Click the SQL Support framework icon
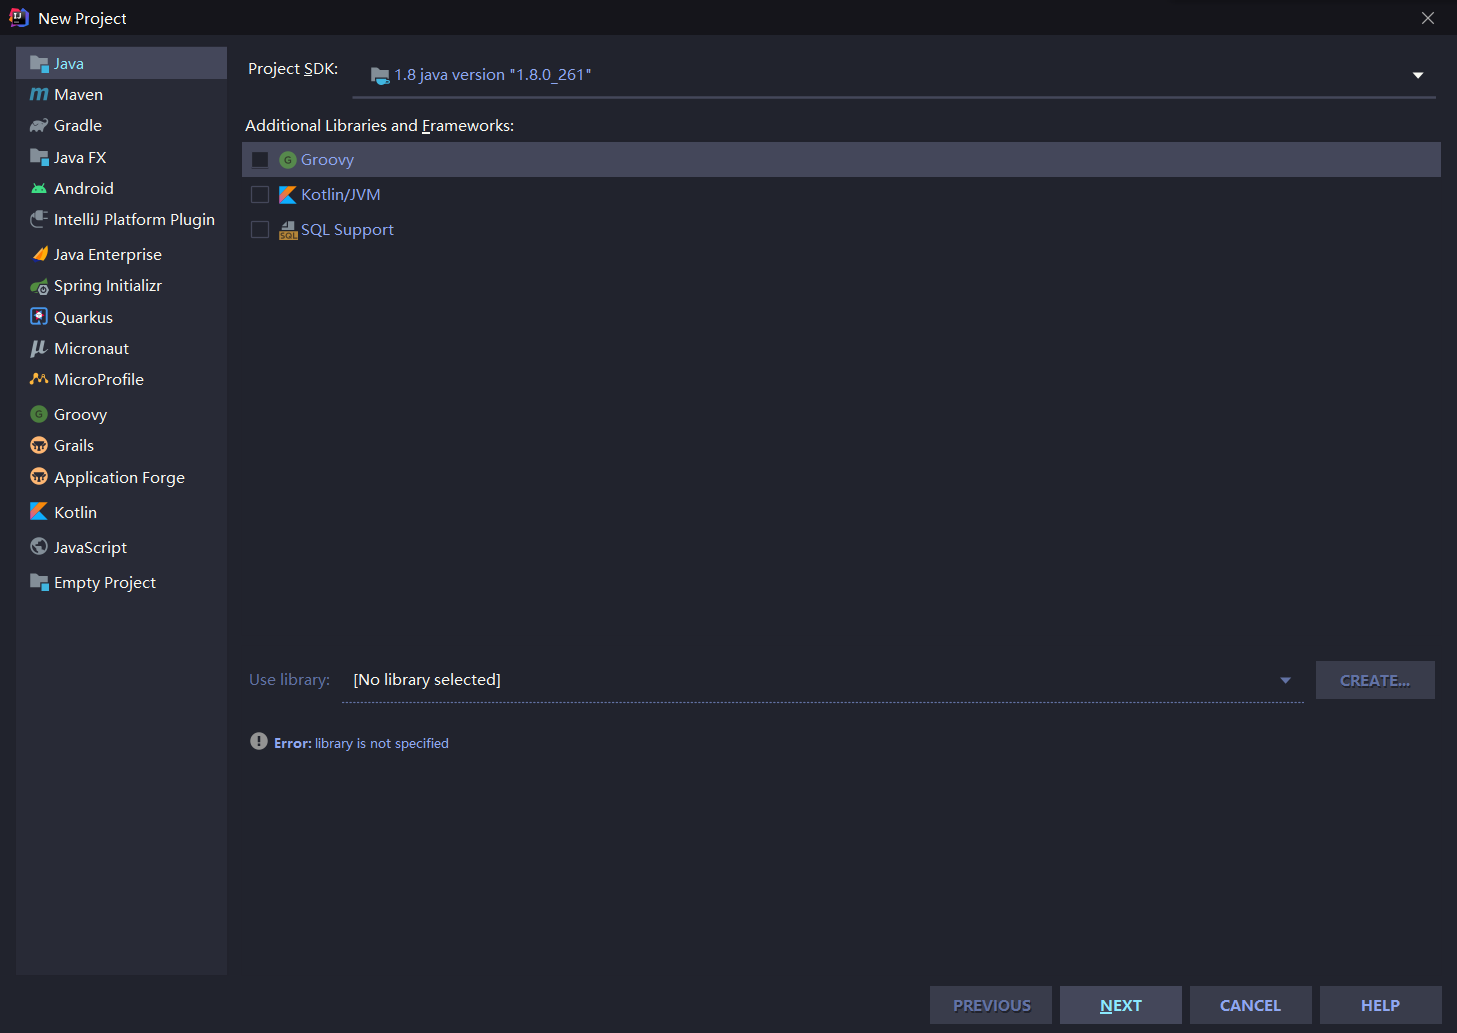 (x=288, y=230)
